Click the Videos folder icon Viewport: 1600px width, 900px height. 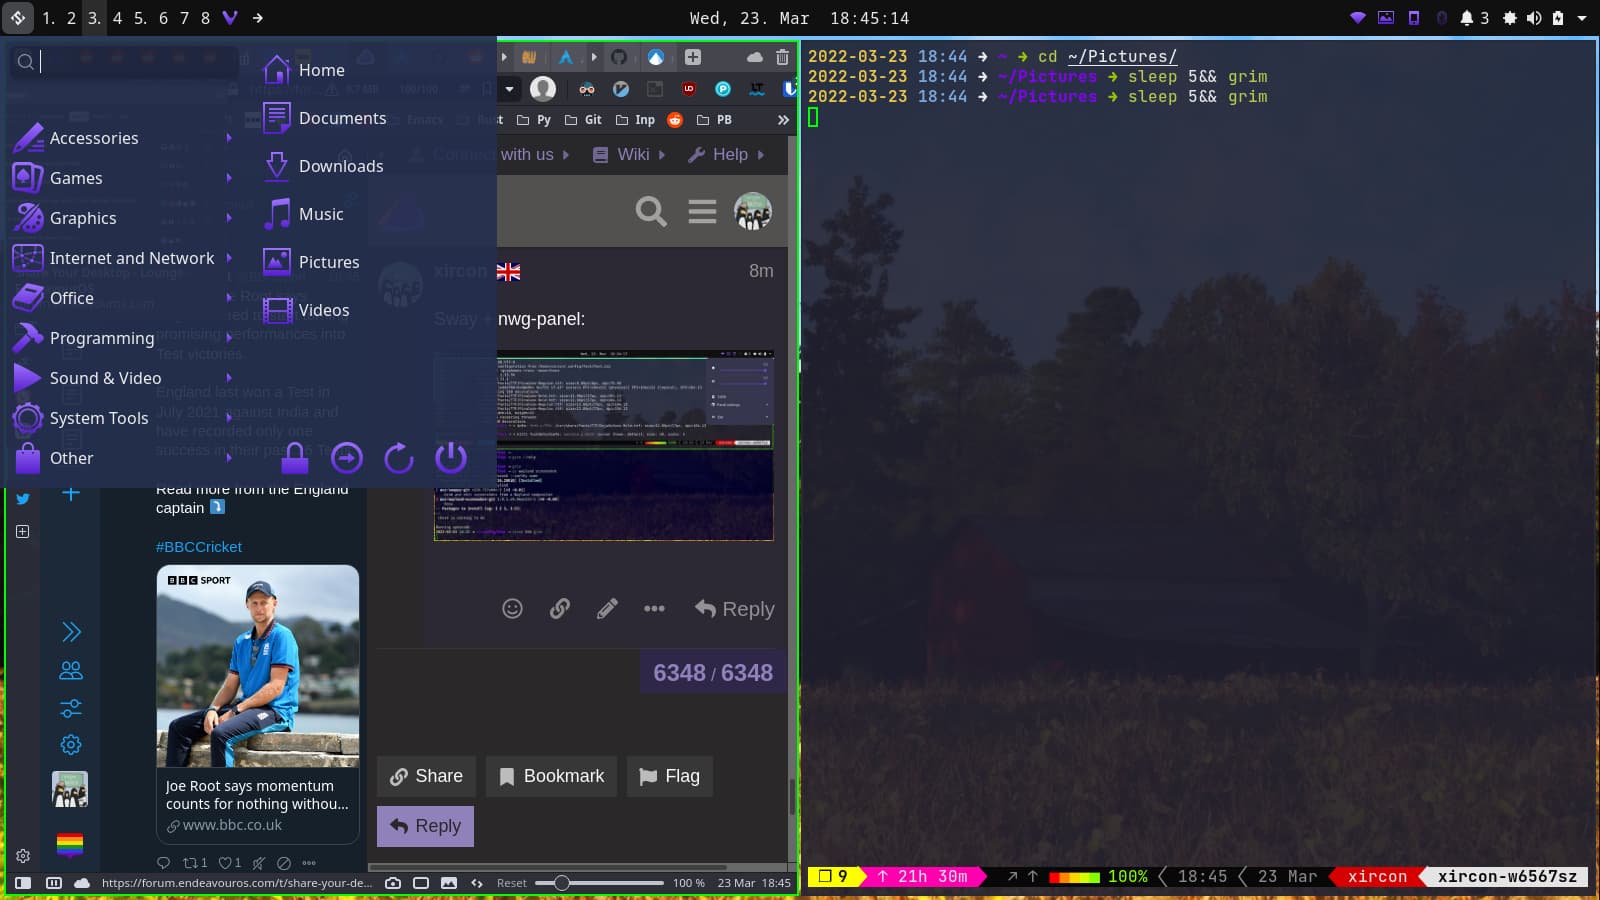[x=277, y=310]
